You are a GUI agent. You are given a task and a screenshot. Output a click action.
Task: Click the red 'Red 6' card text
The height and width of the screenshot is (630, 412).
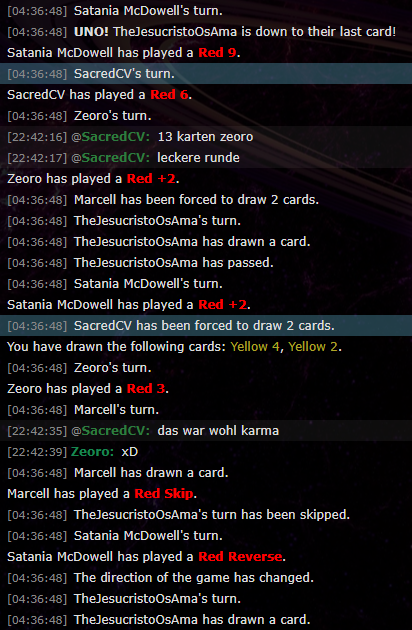tap(169, 94)
